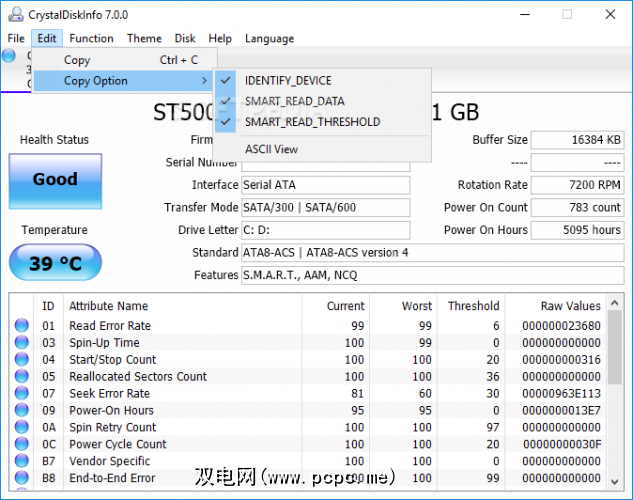Uncheck the IDENTIFY_DEVICE copy option
This screenshot has height=500, width=633.
tap(288, 81)
